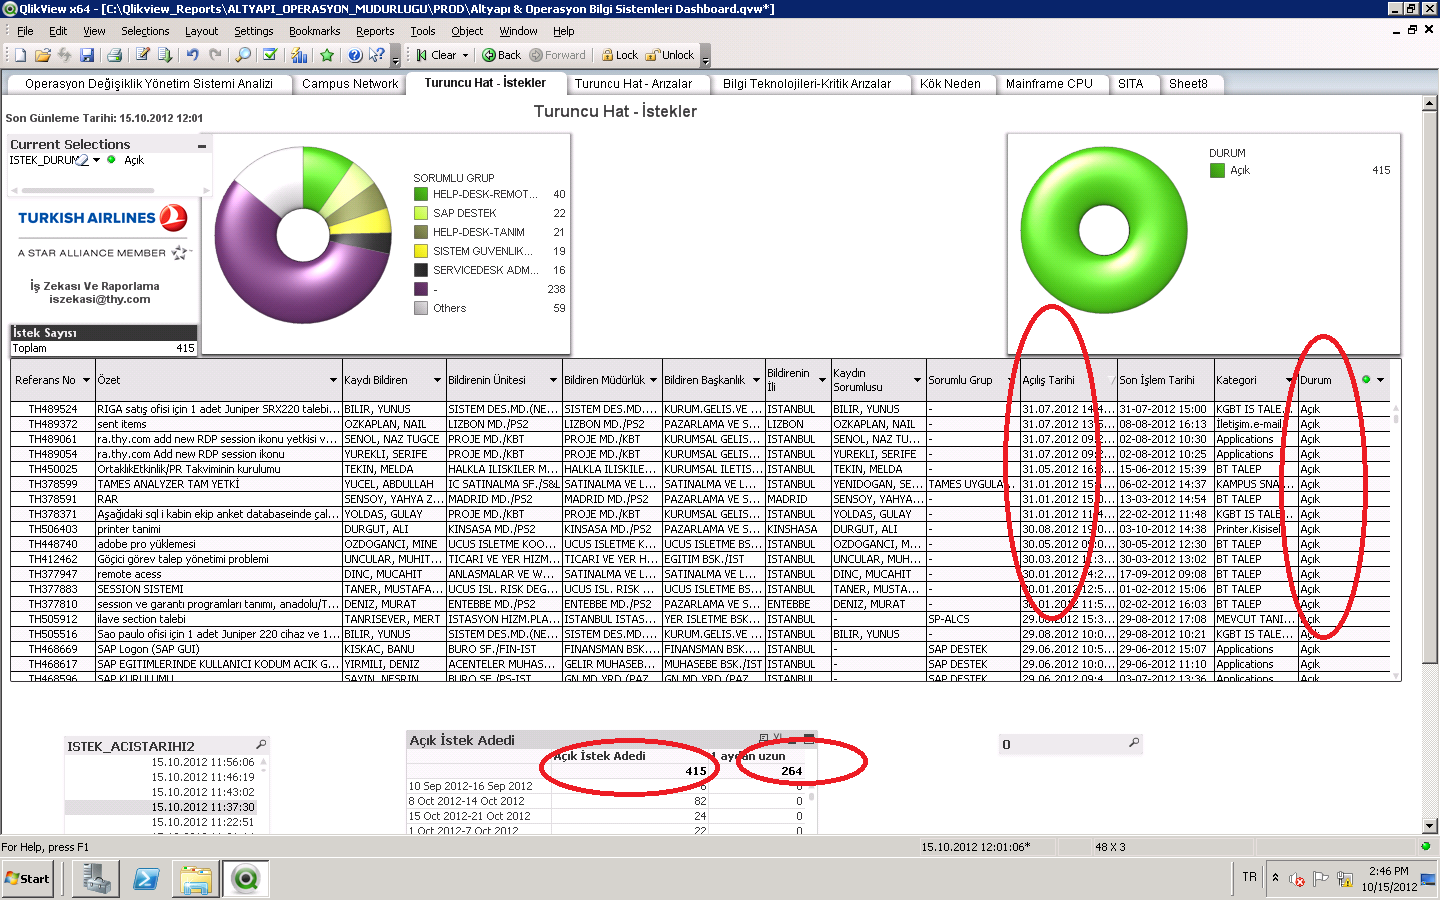The width and height of the screenshot is (1440, 900).
Task: Click the search icon in the 0 list box
Action: pos(1134,743)
